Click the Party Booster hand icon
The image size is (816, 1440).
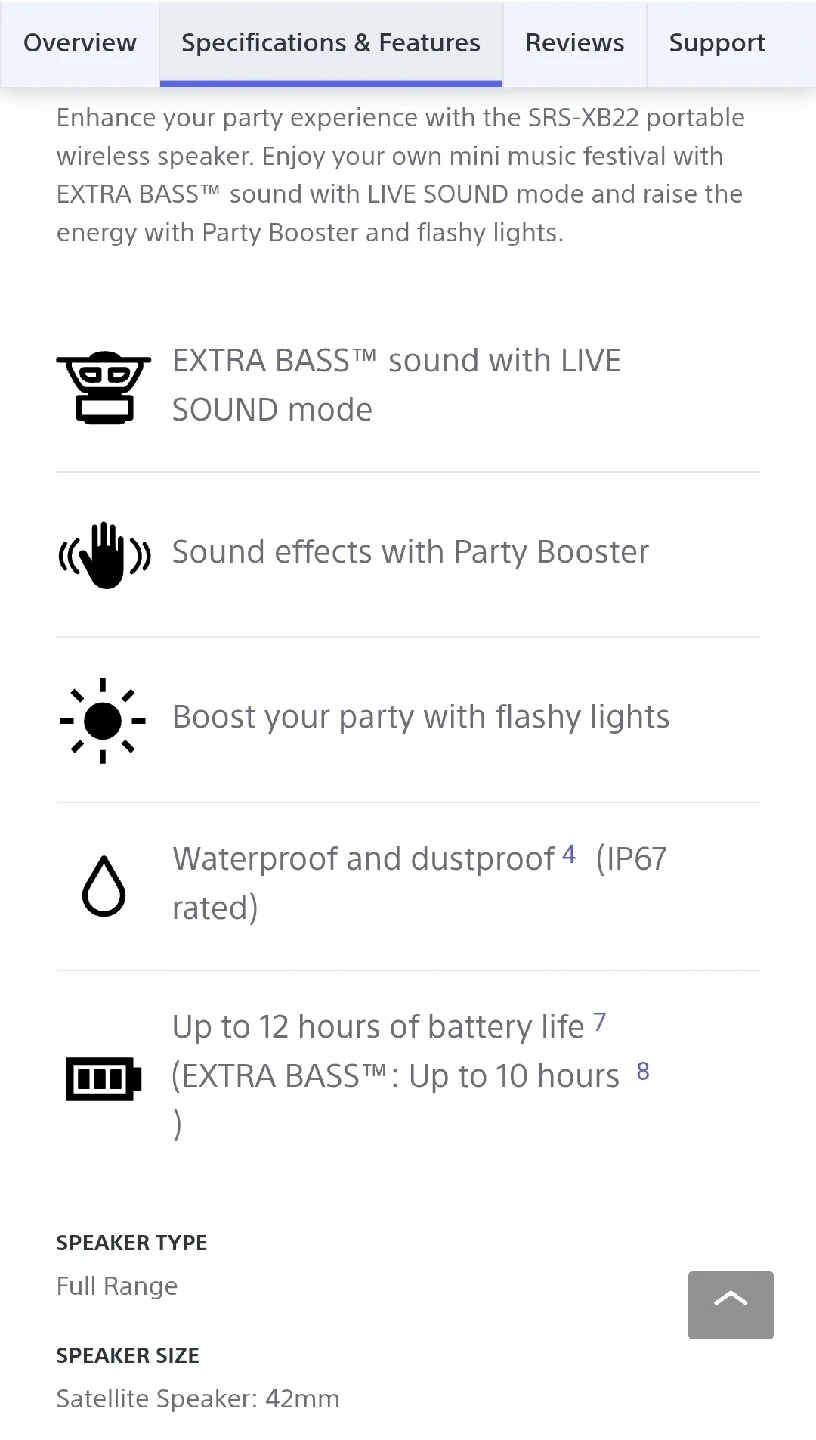104,553
